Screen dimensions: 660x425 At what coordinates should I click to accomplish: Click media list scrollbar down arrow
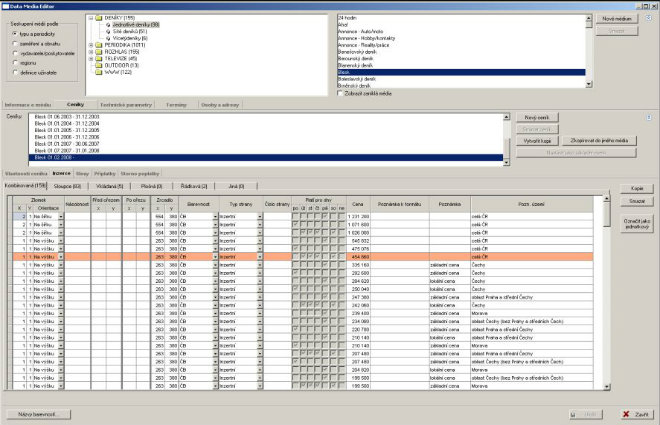click(589, 84)
